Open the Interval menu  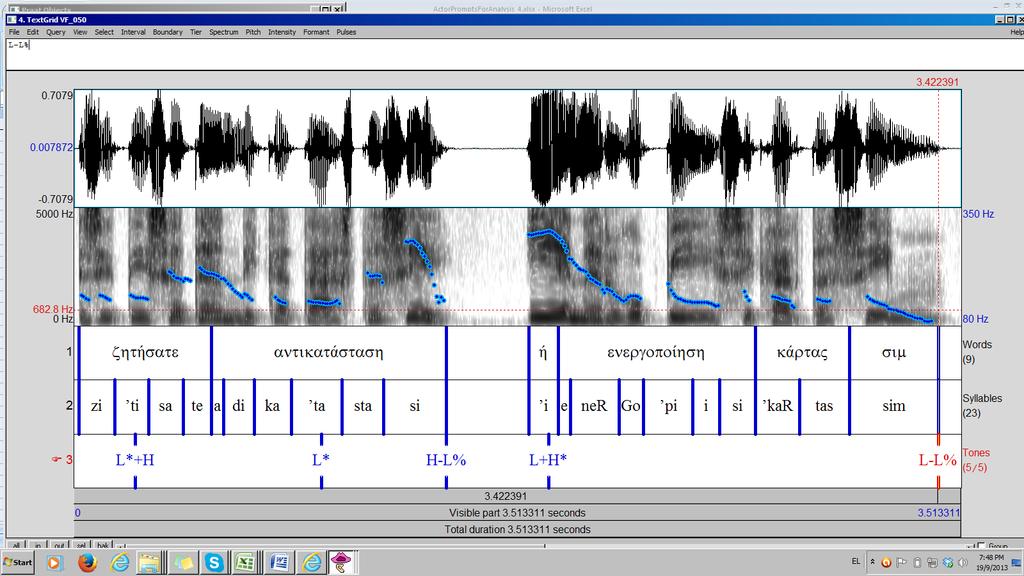point(133,32)
